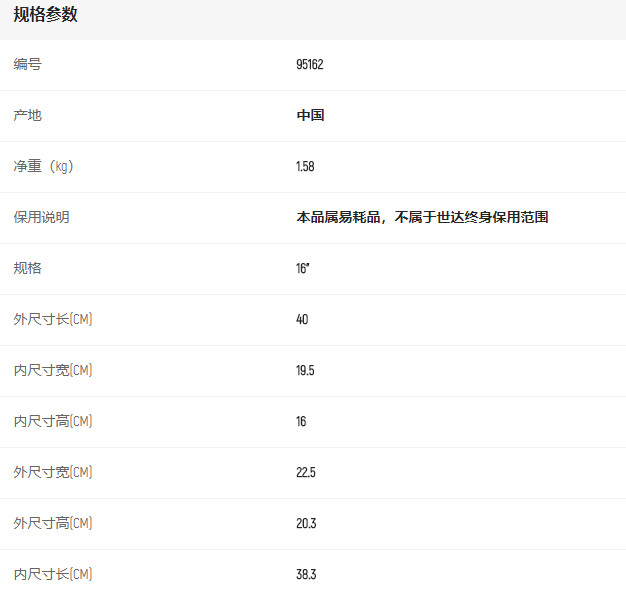Click the net weight value 1.58
Viewport: 626px width, 597px height.
click(305, 166)
